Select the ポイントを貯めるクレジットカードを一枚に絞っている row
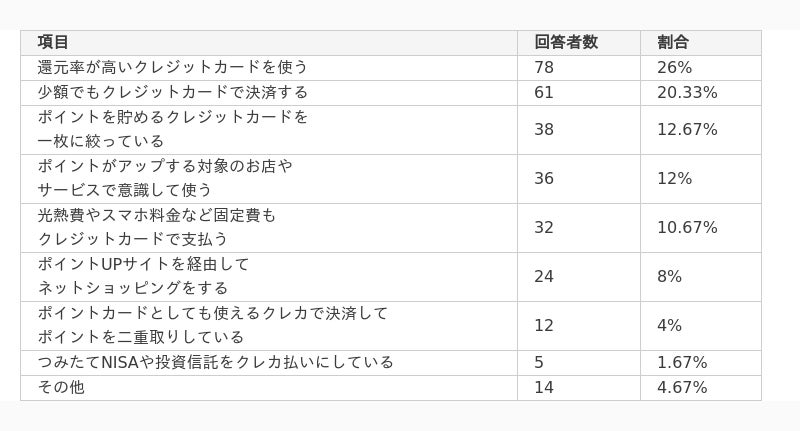The image size is (800, 431). 391,130
